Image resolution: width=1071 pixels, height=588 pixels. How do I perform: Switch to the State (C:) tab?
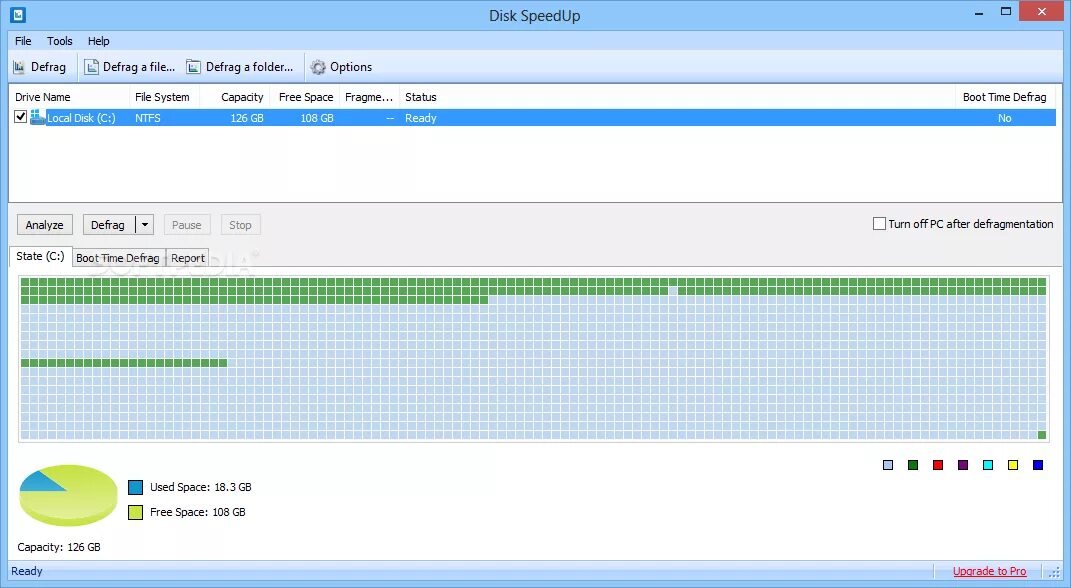tap(40, 256)
